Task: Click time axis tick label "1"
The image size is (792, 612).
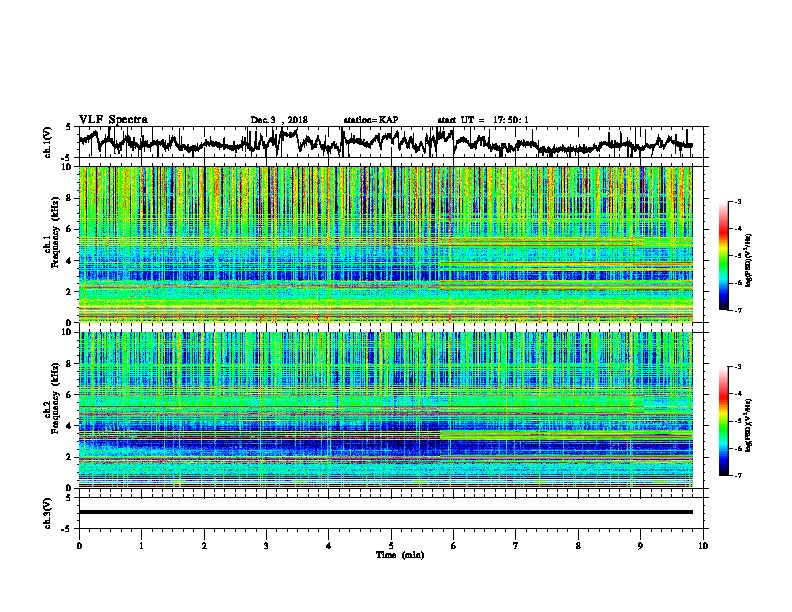Action: point(141,546)
